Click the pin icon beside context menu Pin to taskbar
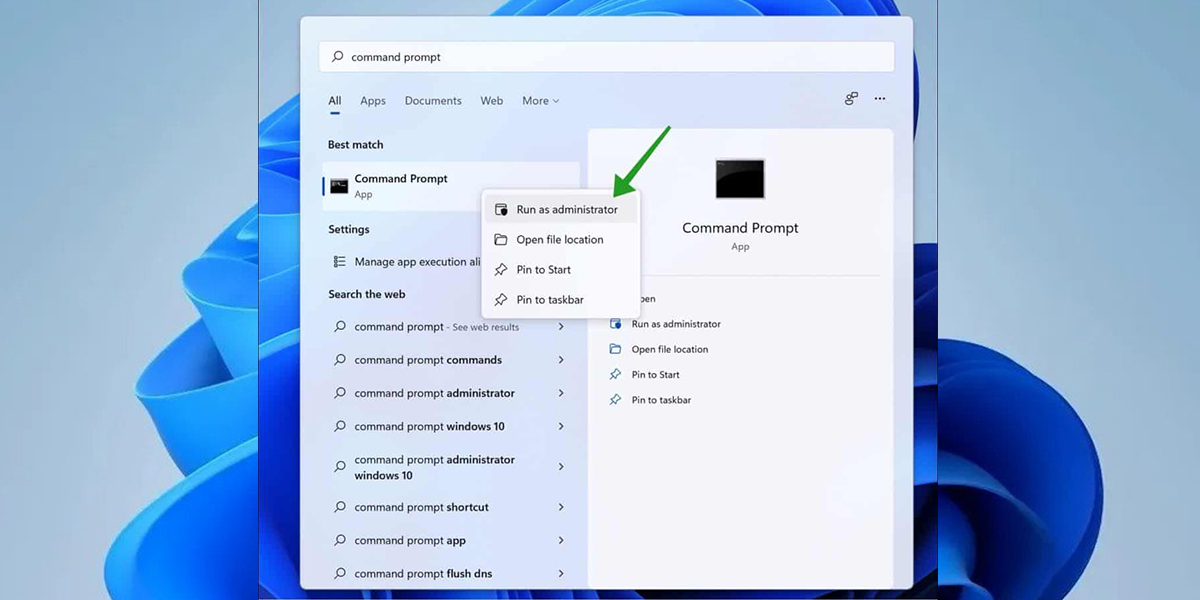The height and width of the screenshot is (600, 1200). coord(501,300)
